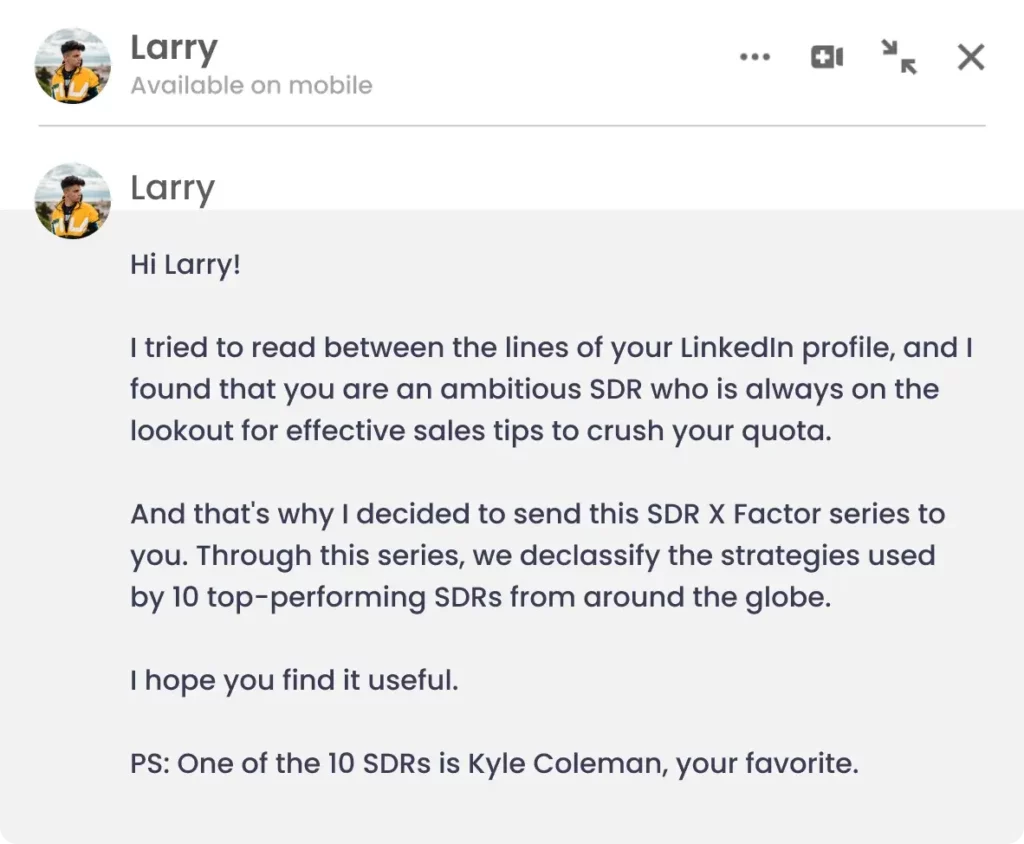Screen dimensions: 1024x844
Task: Start a video call with Larry
Action: point(827,58)
